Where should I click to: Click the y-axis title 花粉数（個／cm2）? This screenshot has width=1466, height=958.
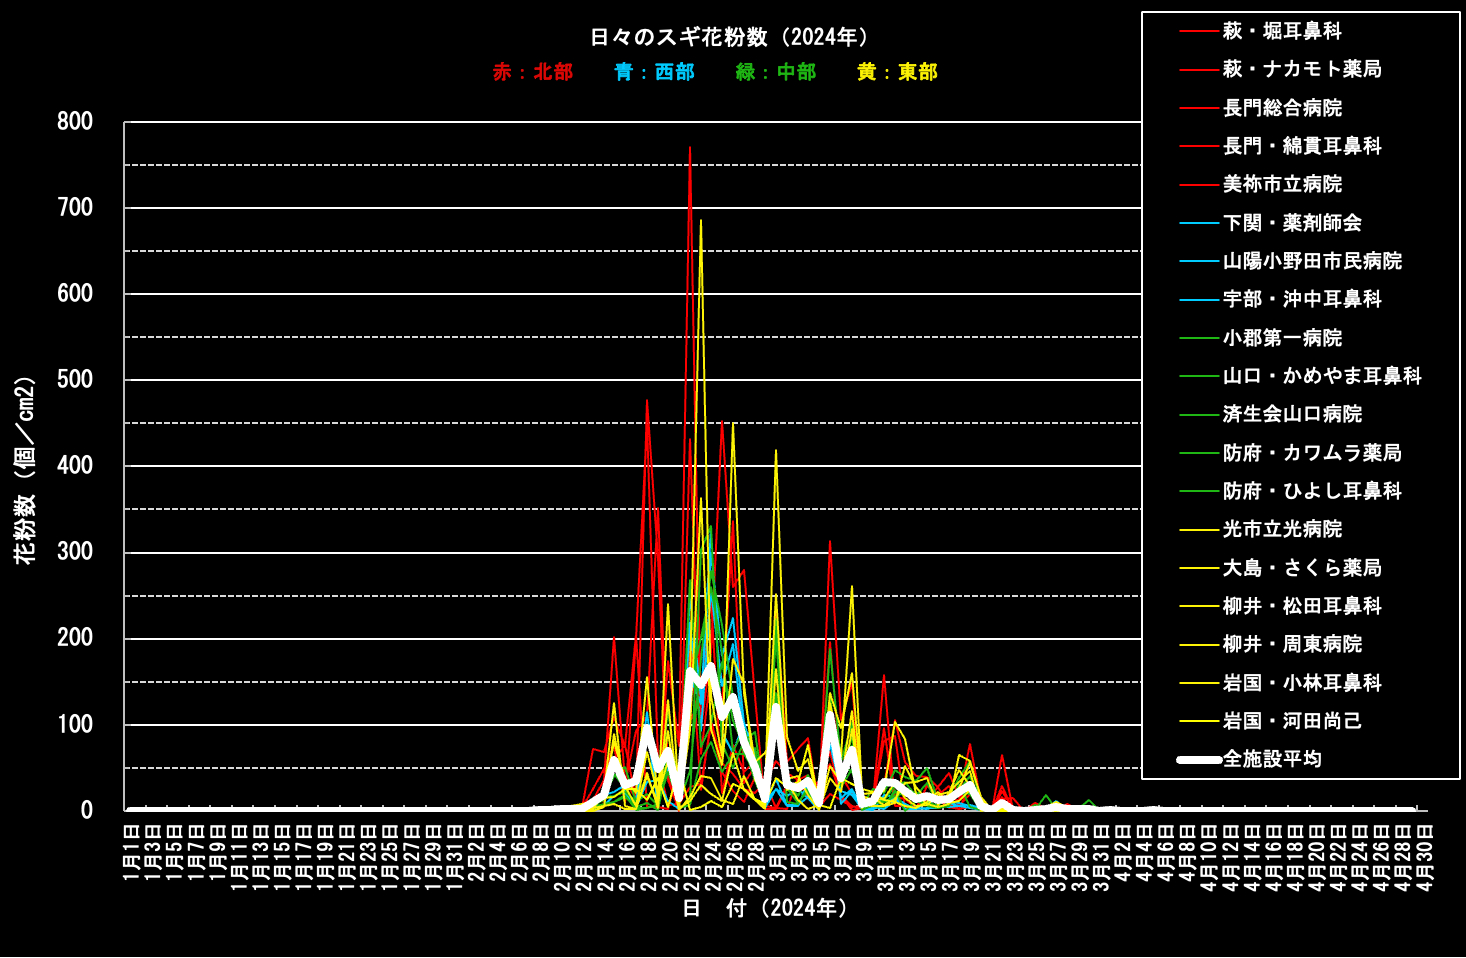(x=25, y=470)
